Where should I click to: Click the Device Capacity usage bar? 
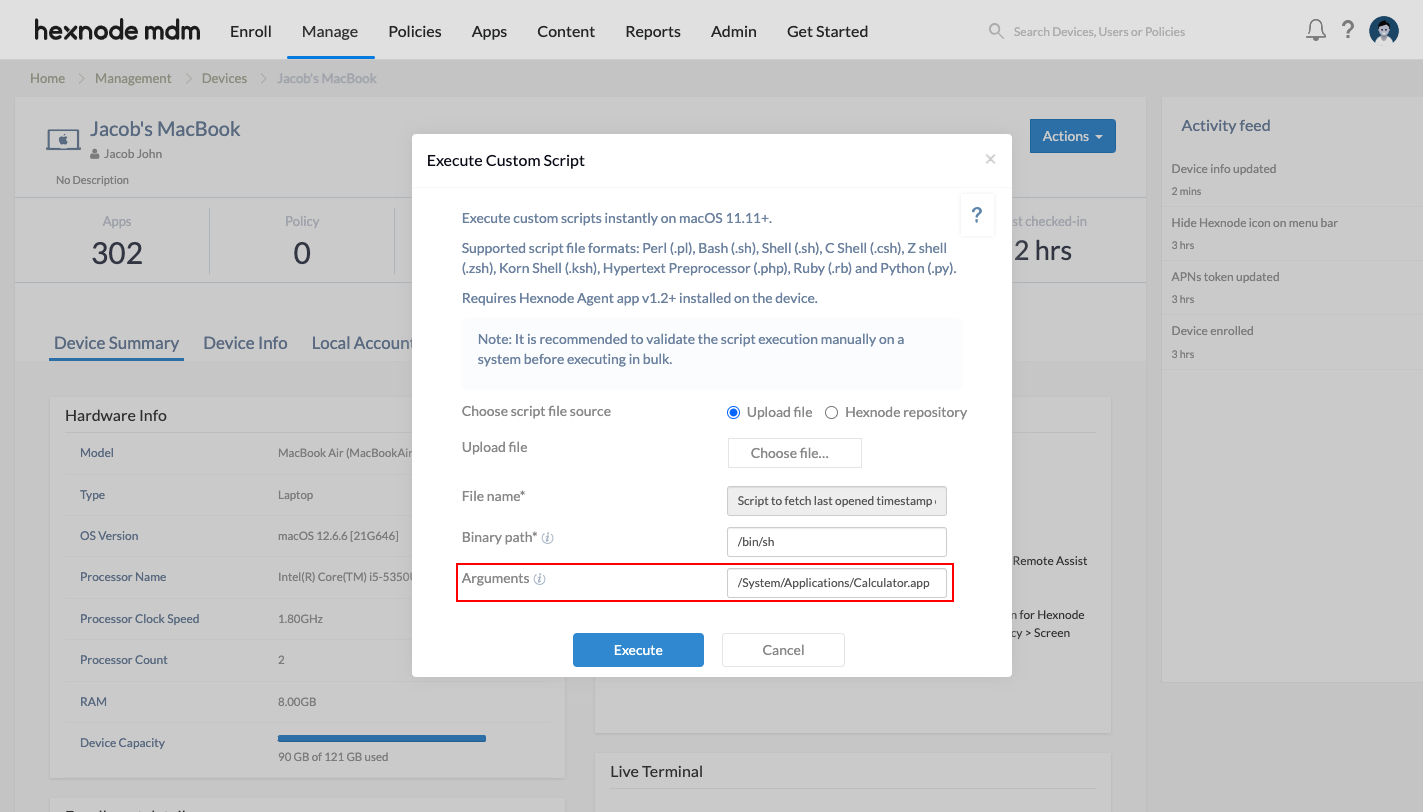(382, 738)
